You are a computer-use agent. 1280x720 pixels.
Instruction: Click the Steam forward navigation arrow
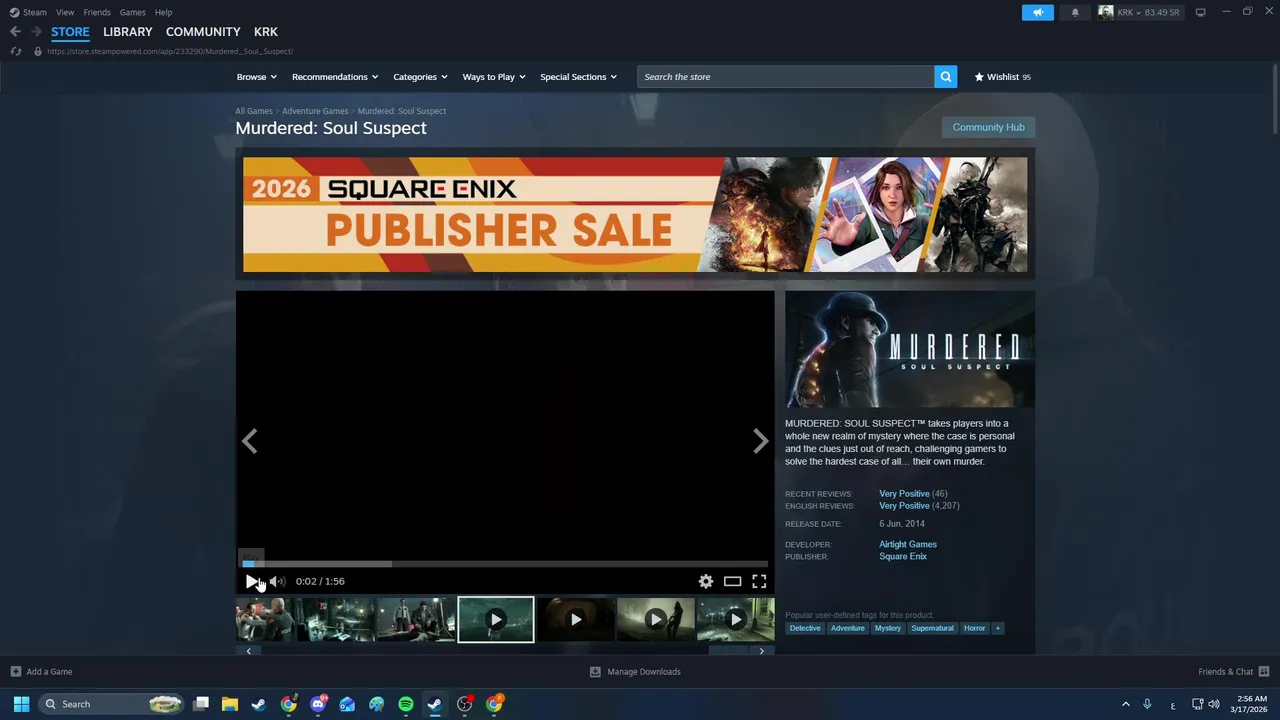[x=36, y=32]
